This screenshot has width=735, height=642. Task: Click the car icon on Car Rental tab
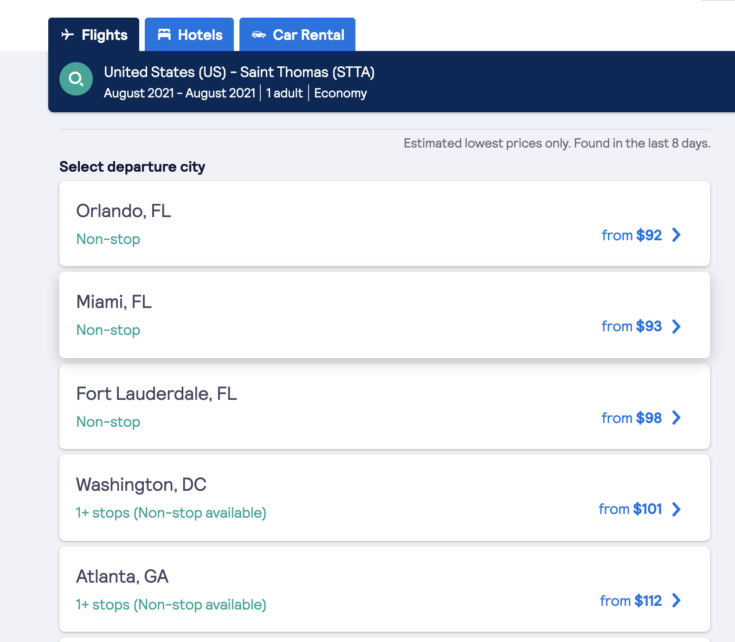click(259, 35)
